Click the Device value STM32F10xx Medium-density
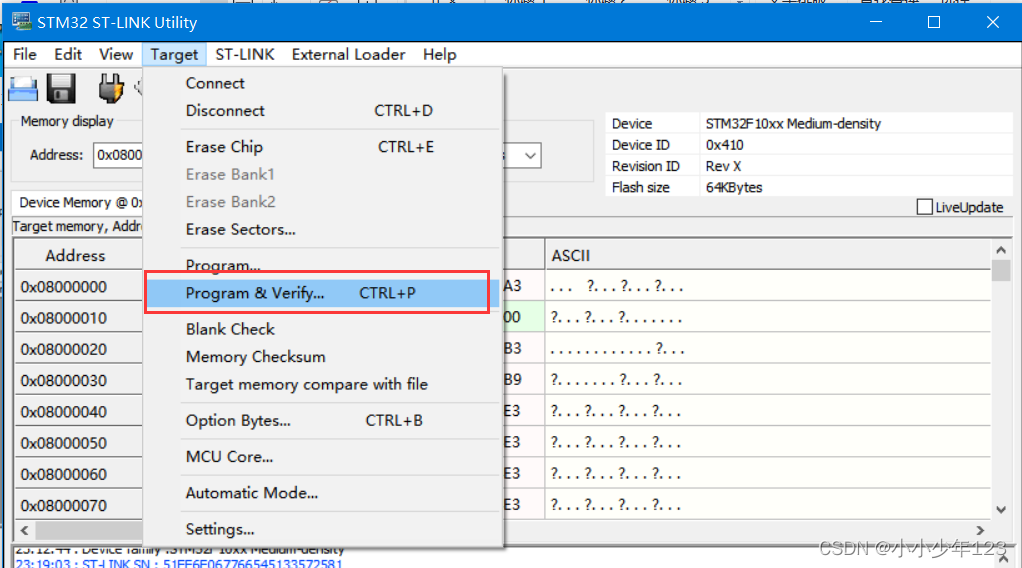 (x=793, y=124)
